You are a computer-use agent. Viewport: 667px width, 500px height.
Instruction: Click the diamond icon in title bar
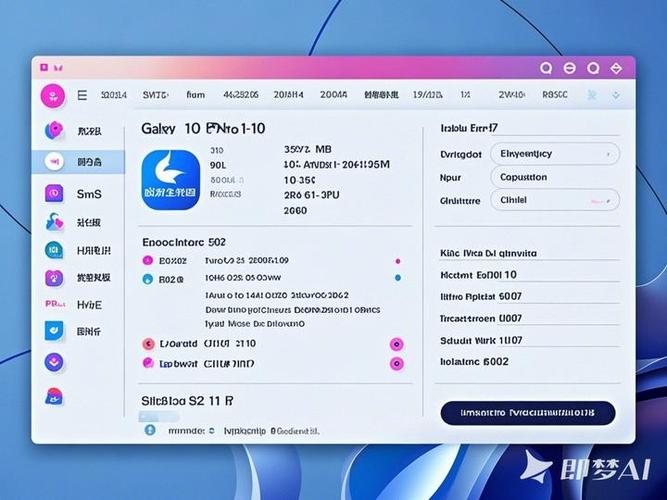tap(616, 68)
